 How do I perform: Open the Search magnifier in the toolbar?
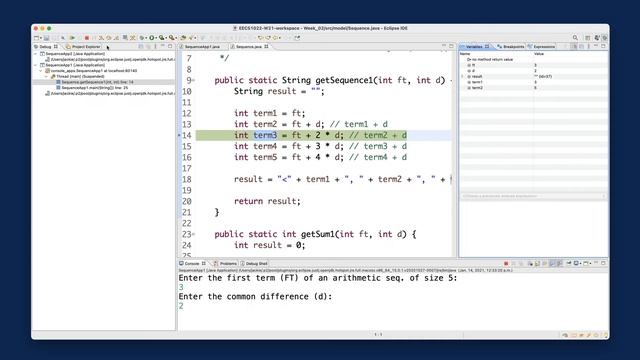click(x=575, y=38)
